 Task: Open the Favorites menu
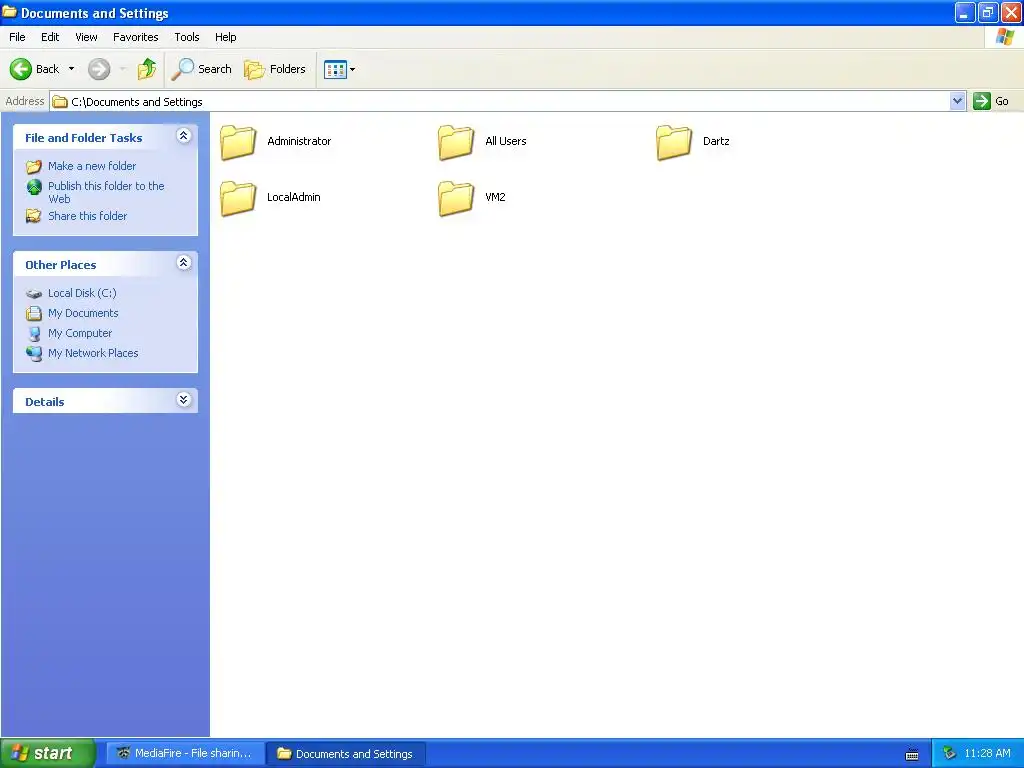click(135, 37)
